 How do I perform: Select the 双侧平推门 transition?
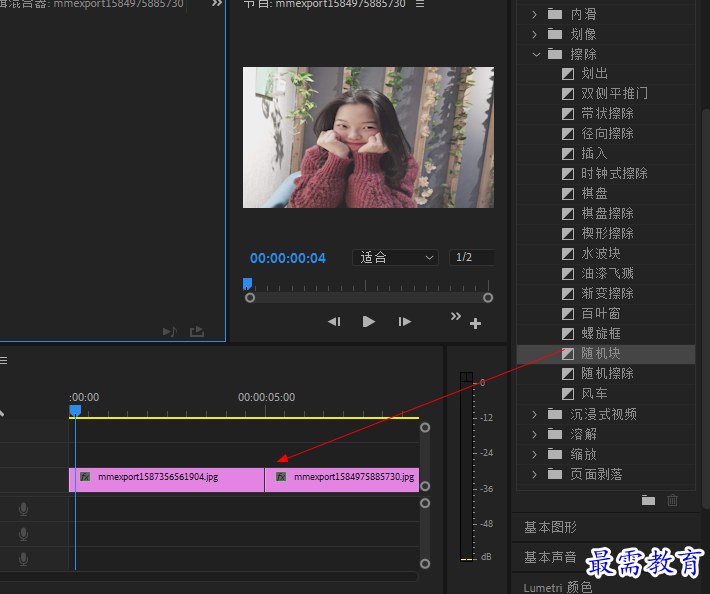(x=614, y=93)
